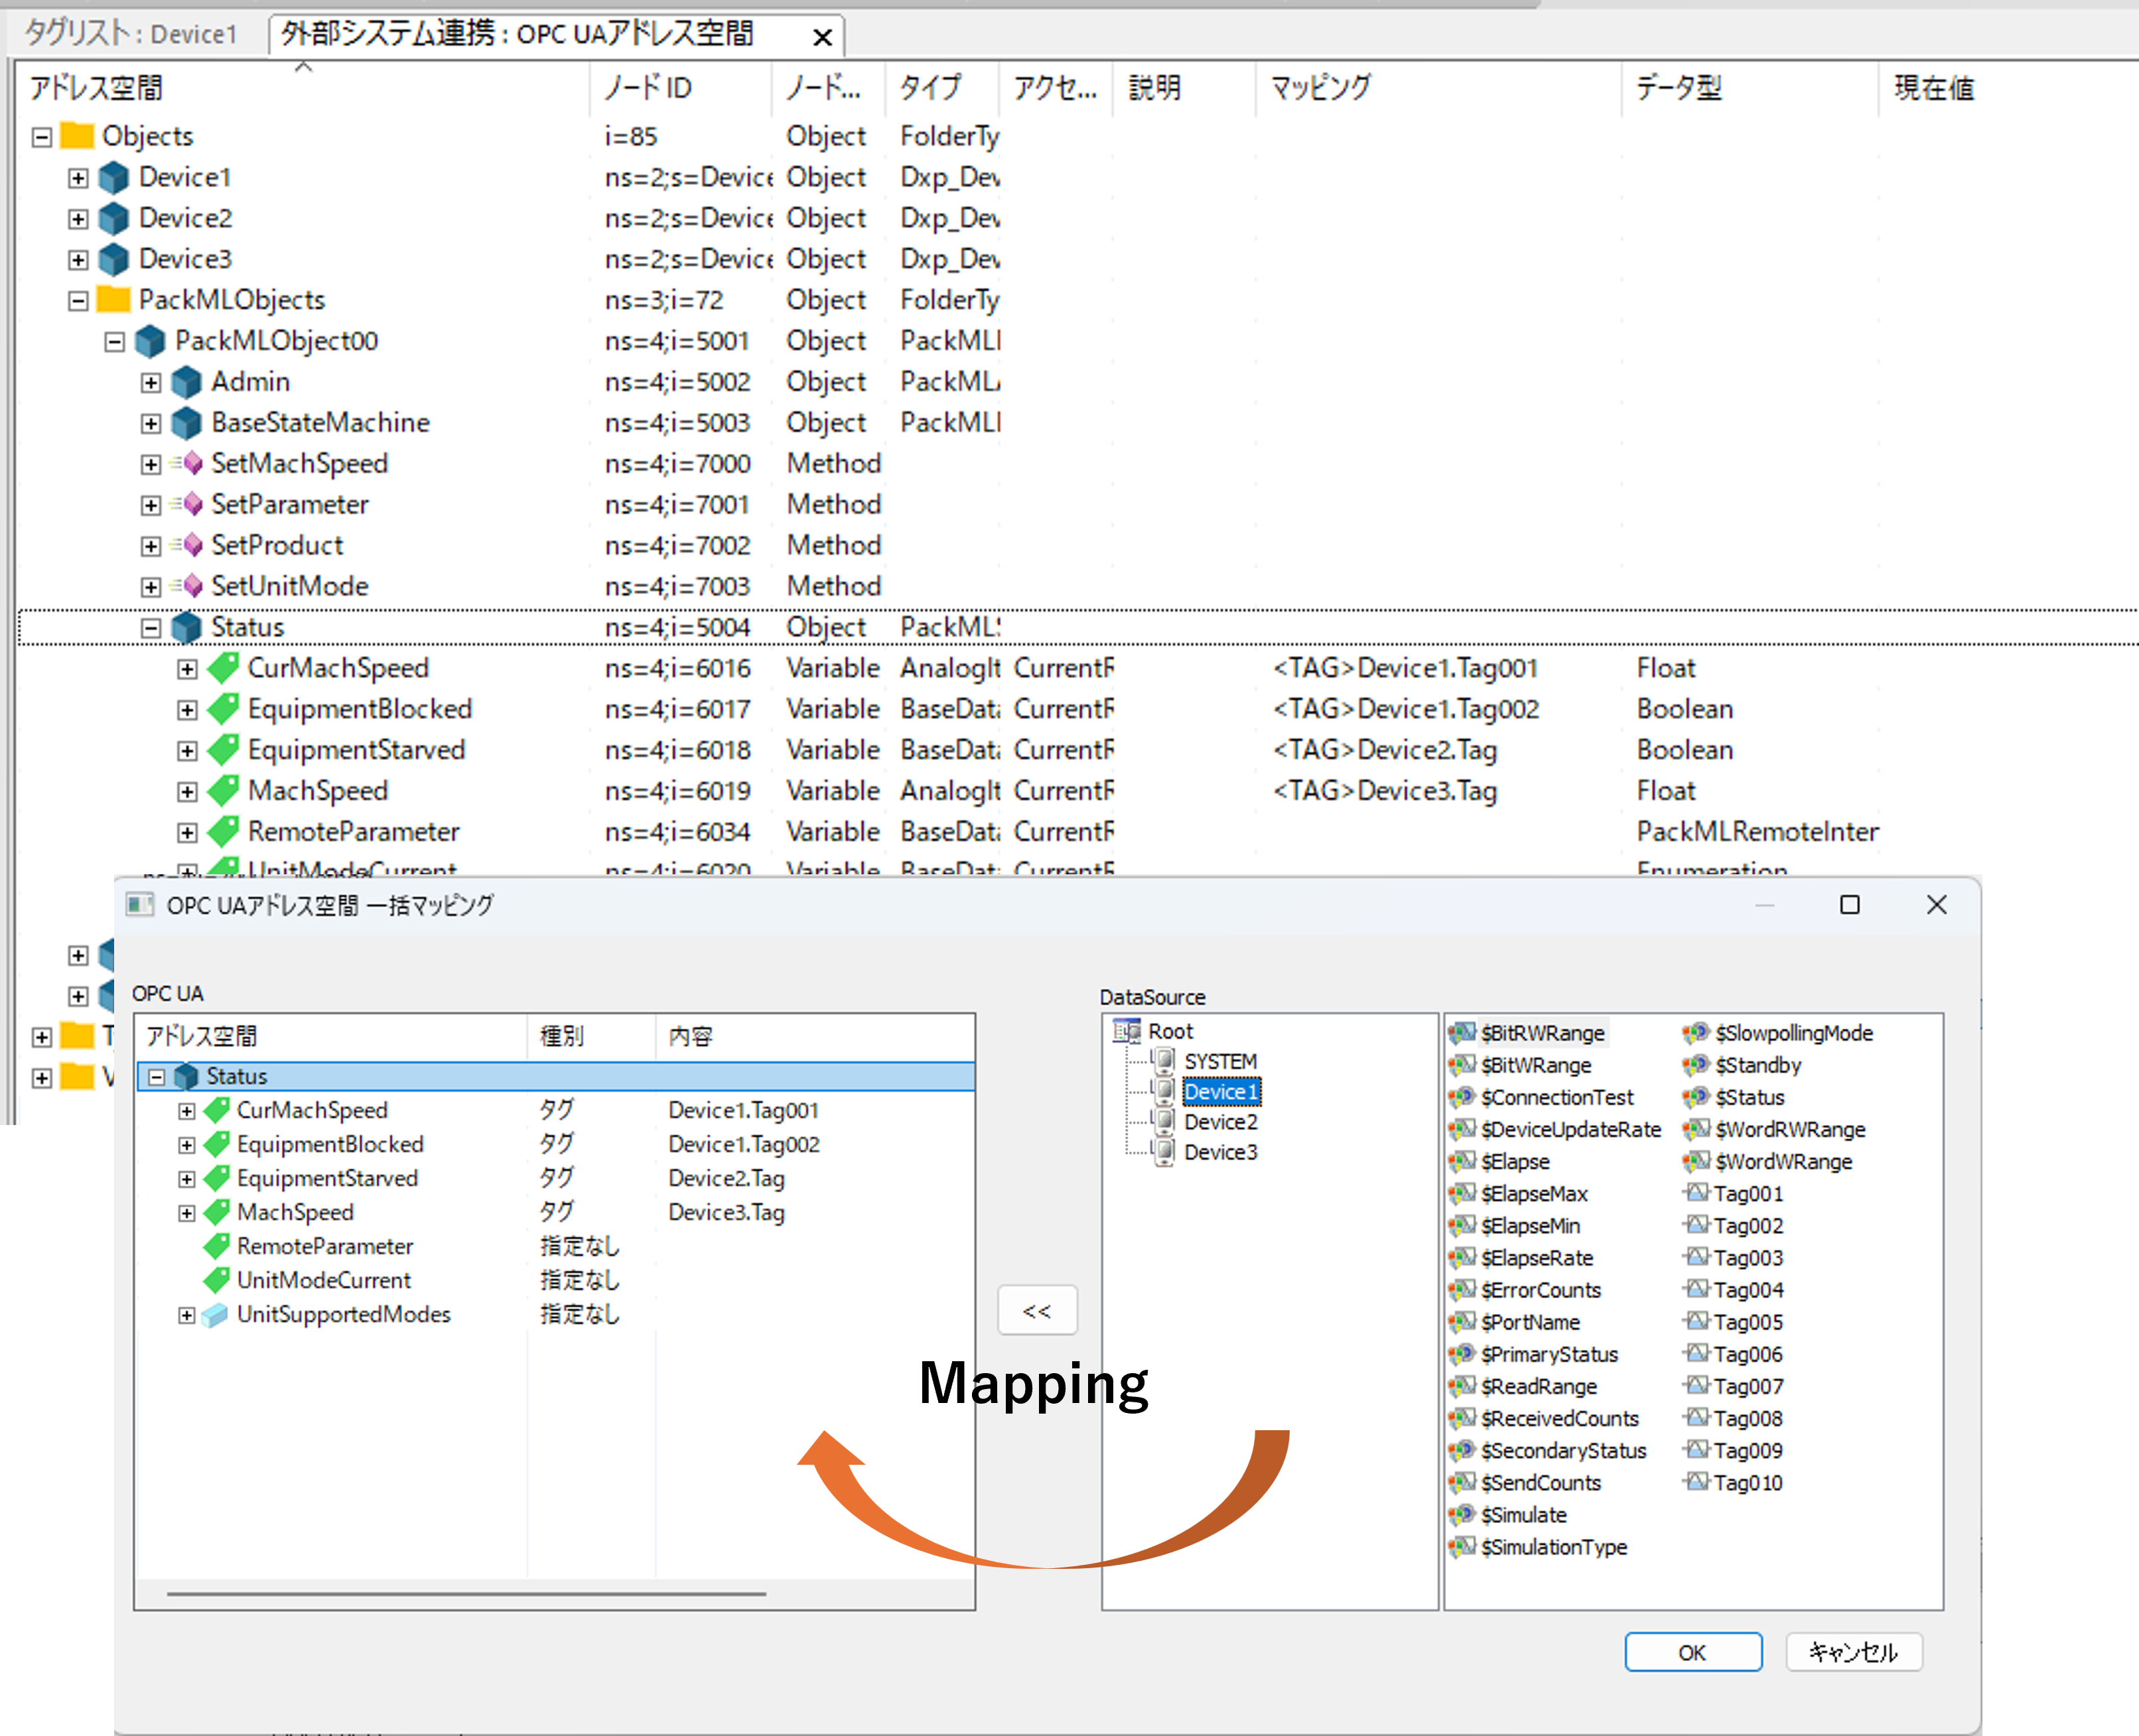The height and width of the screenshot is (1736, 2139).
Task: Click the horizontal scrollbar in the OPC UA panel
Action: pyautogui.click(x=466, y=1593)
